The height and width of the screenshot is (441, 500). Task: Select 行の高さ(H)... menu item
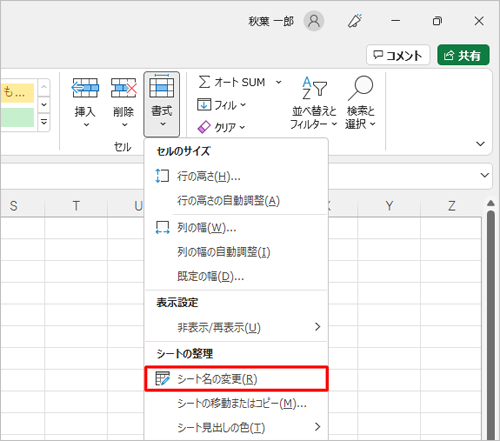coord(236,176)
